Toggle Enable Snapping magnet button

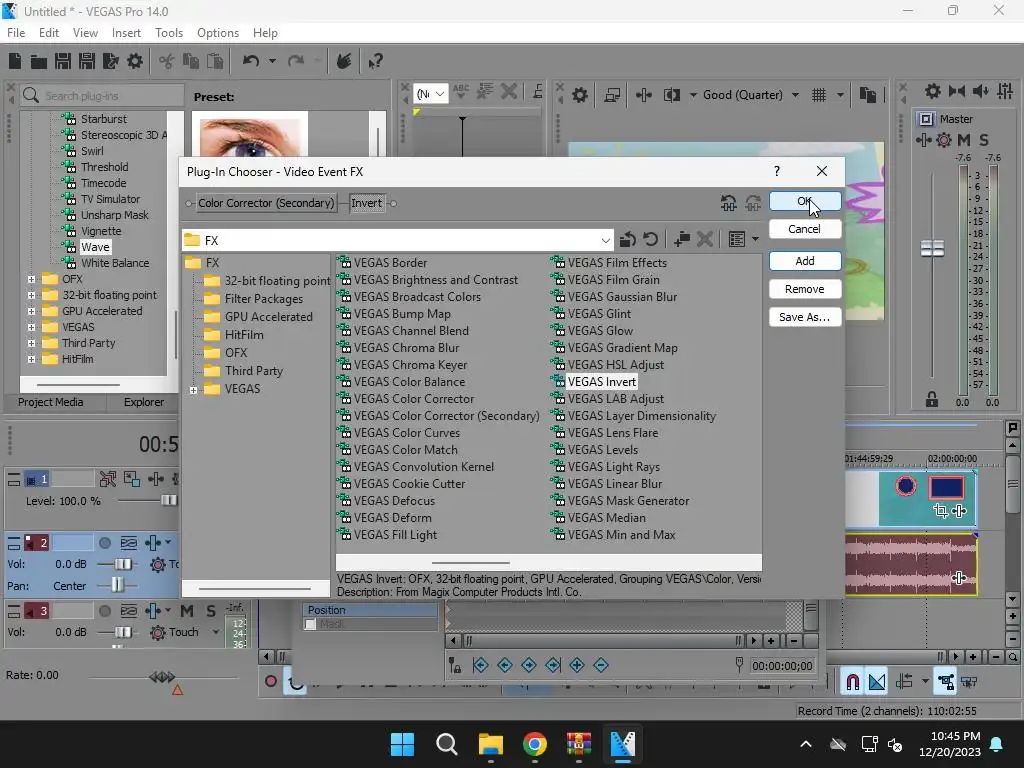(852, 682)
